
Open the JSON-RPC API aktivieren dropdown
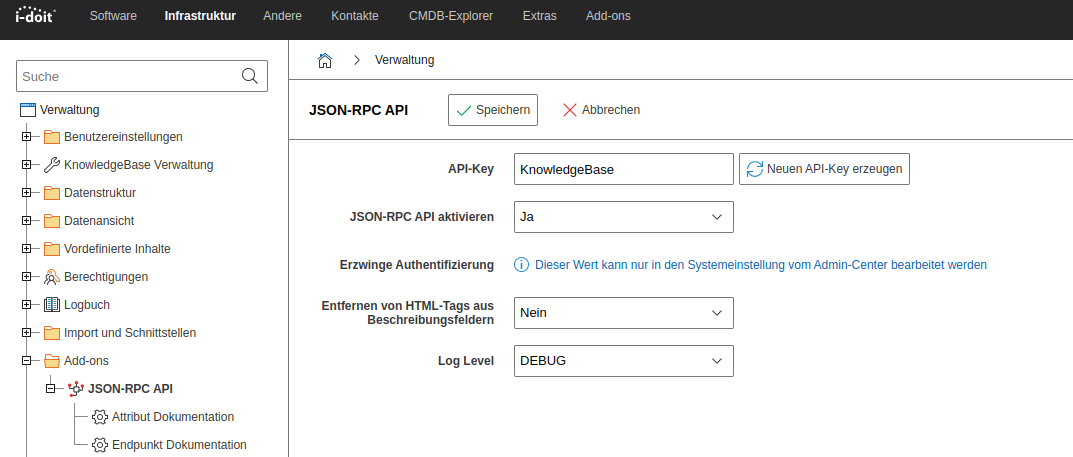(x=623, y=217)
